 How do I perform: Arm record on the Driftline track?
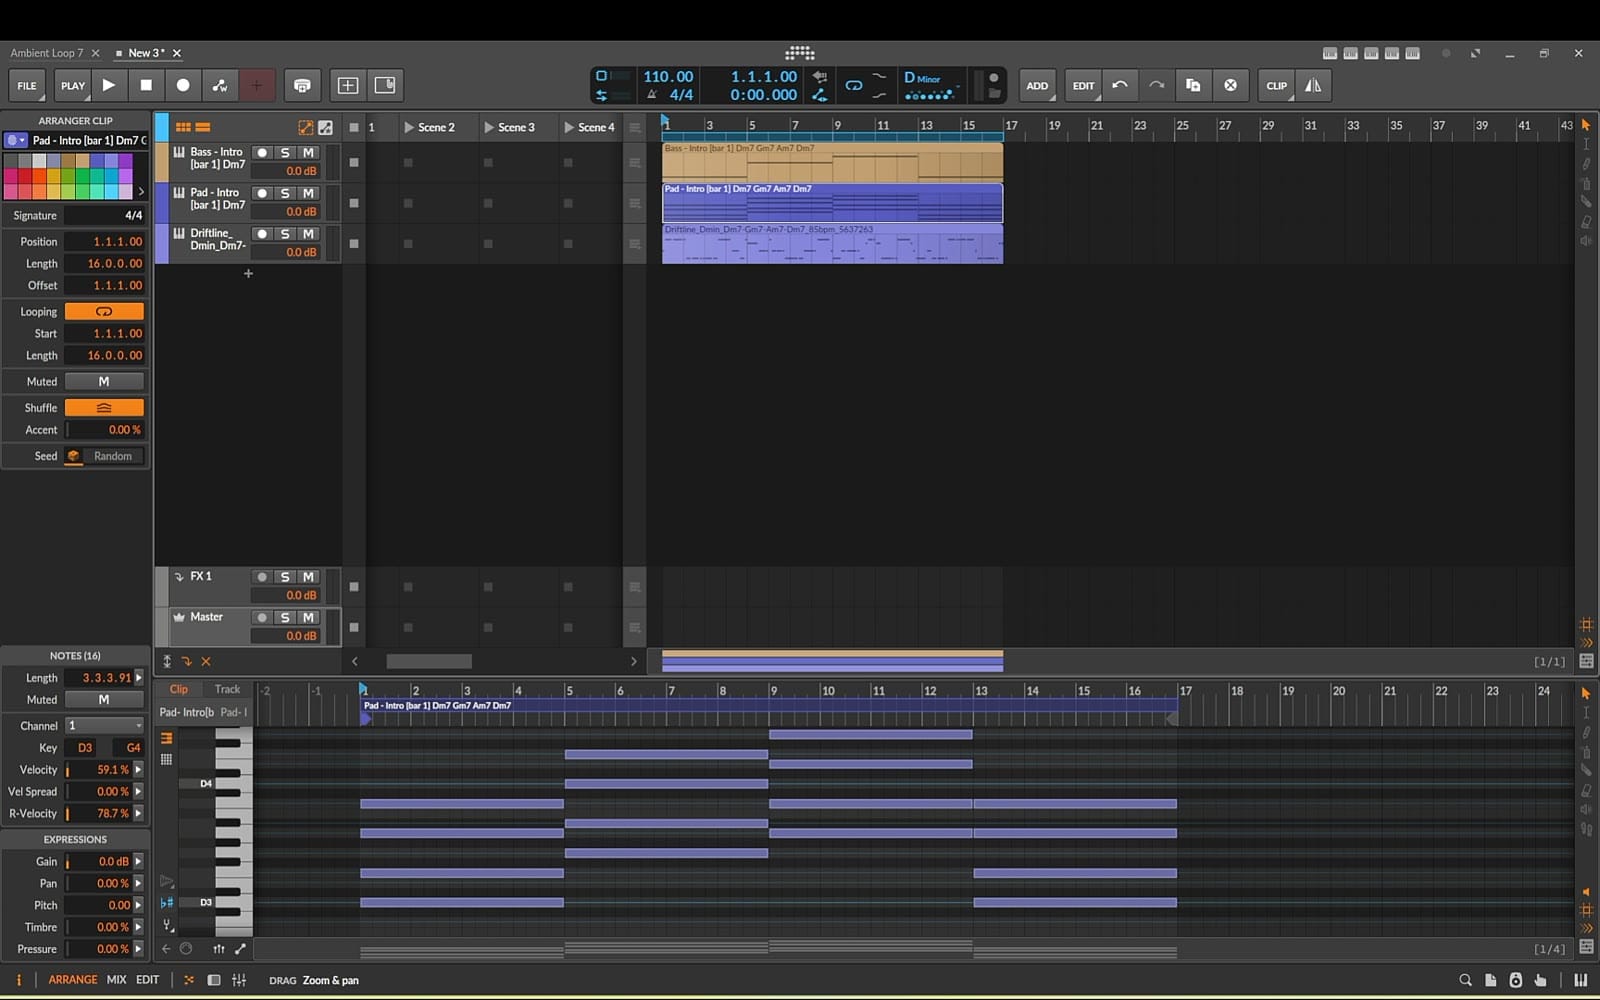(x=262, y=234)
